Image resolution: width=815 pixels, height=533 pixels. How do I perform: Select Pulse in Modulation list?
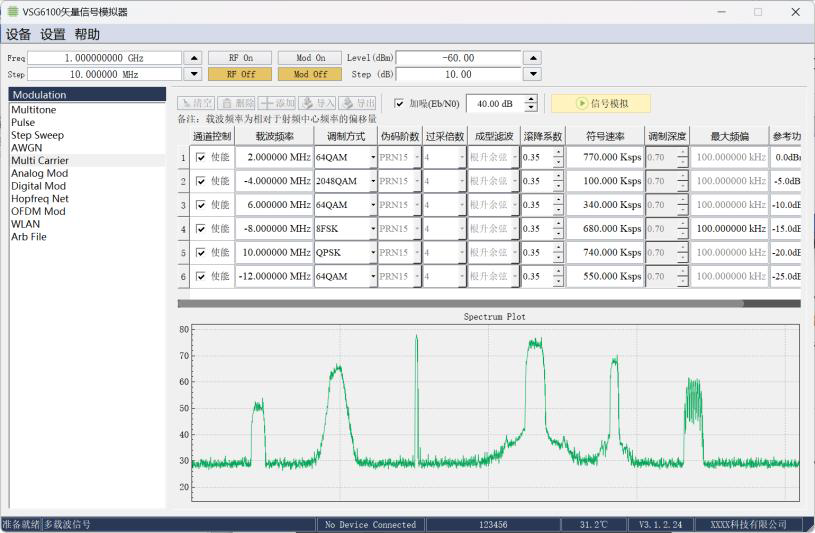pyautogui.click(x=87, y=122)
